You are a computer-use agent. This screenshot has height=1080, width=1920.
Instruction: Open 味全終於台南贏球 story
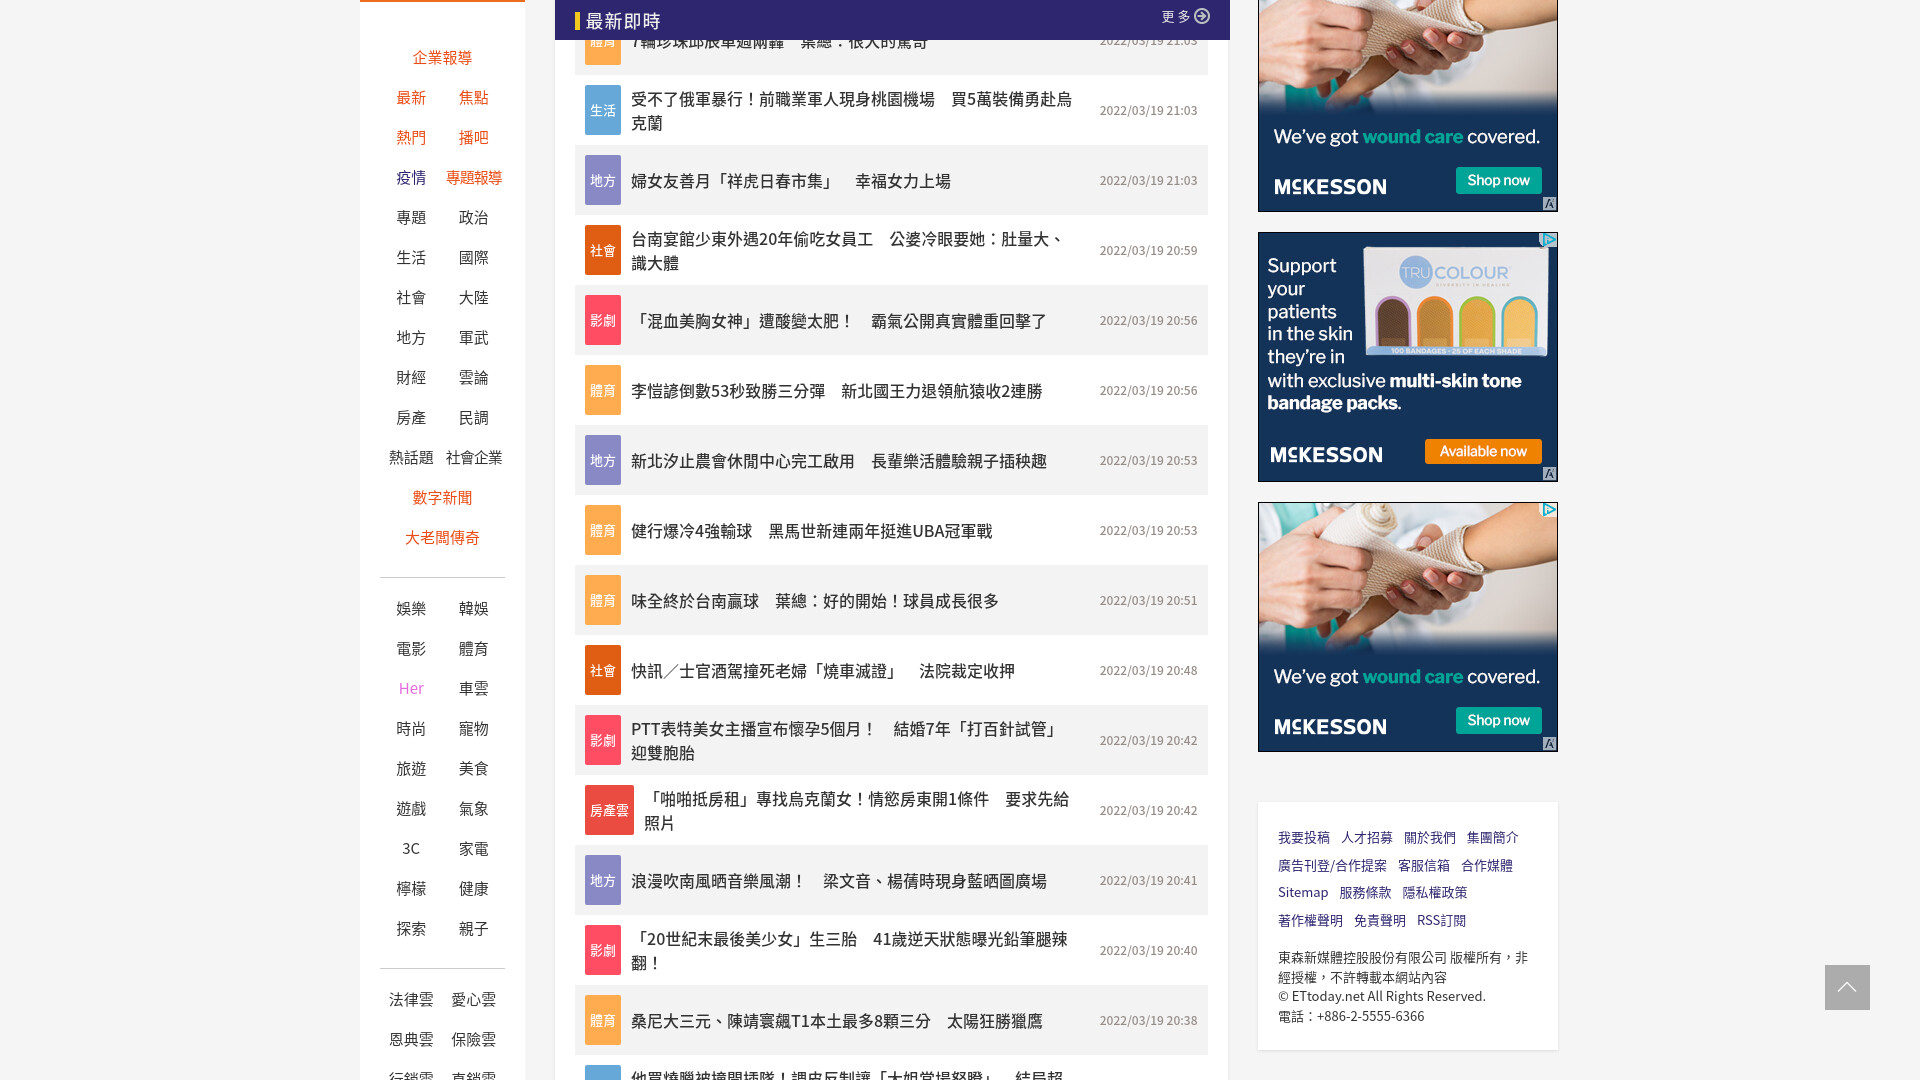(815, 600)
